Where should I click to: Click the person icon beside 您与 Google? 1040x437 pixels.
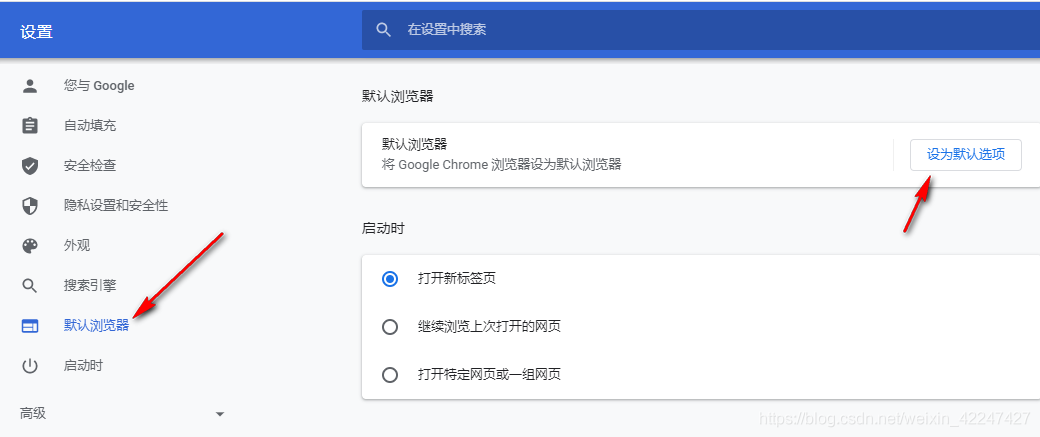(30, 86)
